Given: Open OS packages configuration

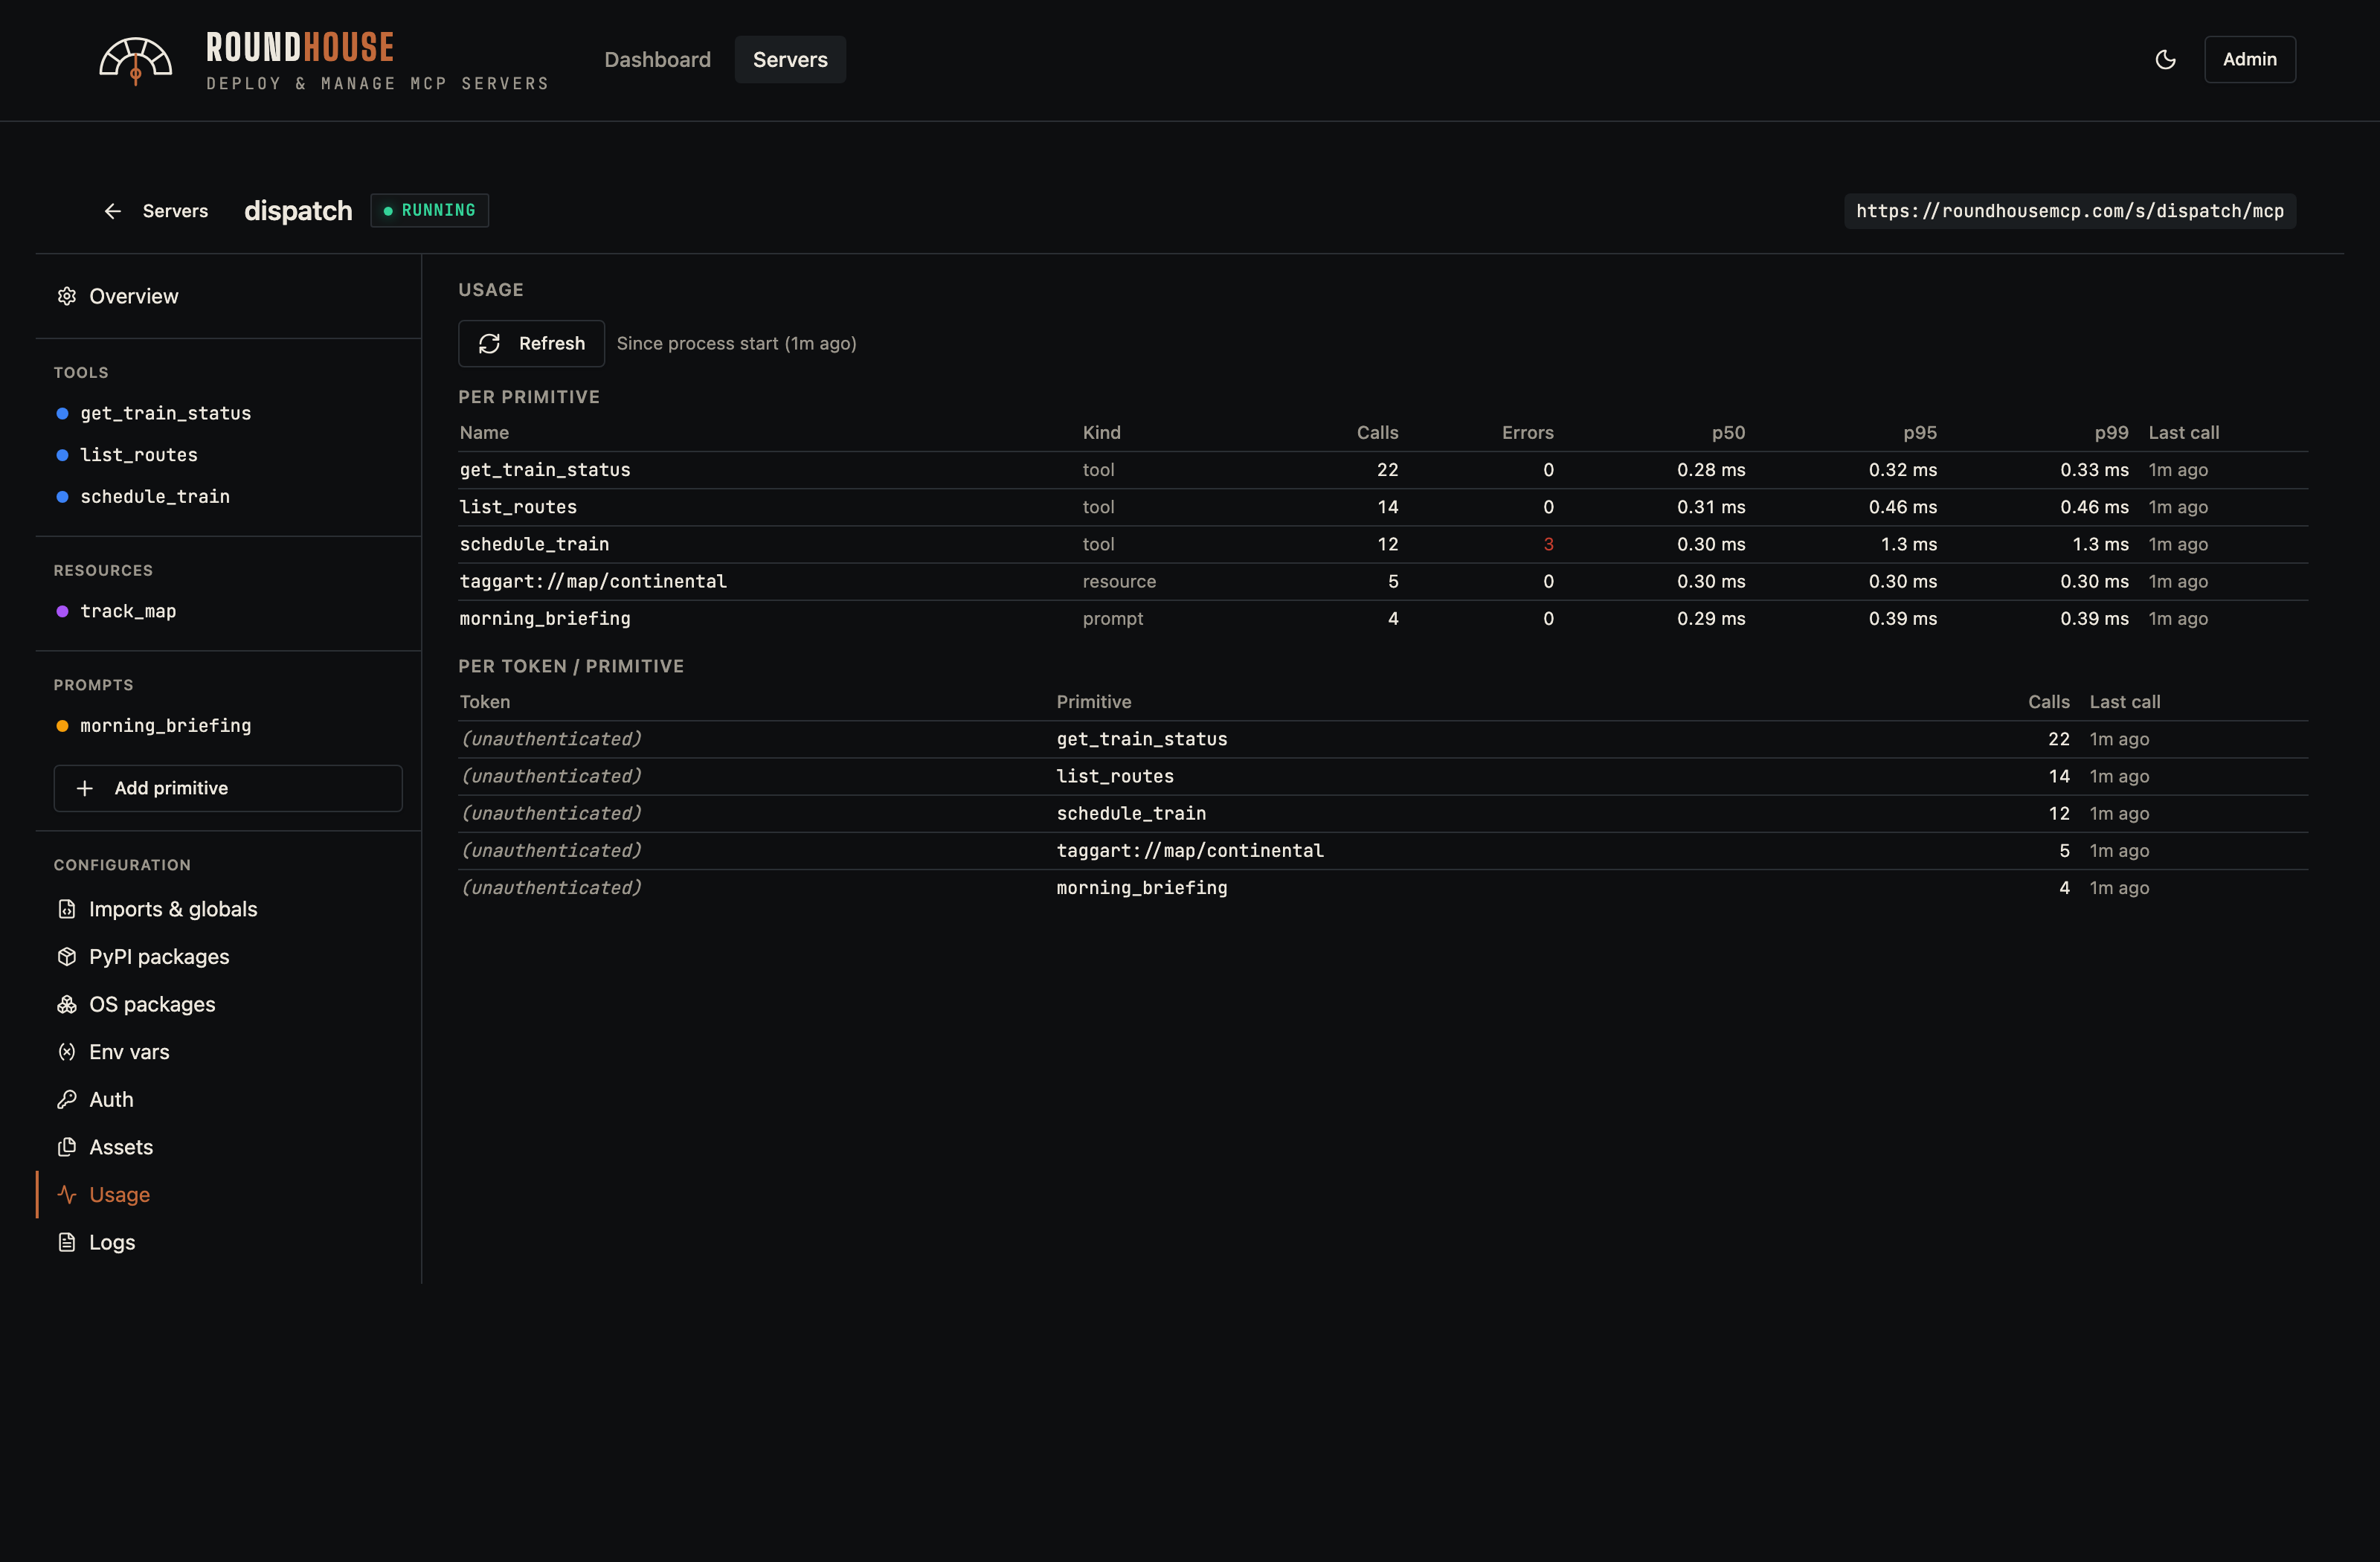Looking at the screenshot, I should tap(152, 1004).
